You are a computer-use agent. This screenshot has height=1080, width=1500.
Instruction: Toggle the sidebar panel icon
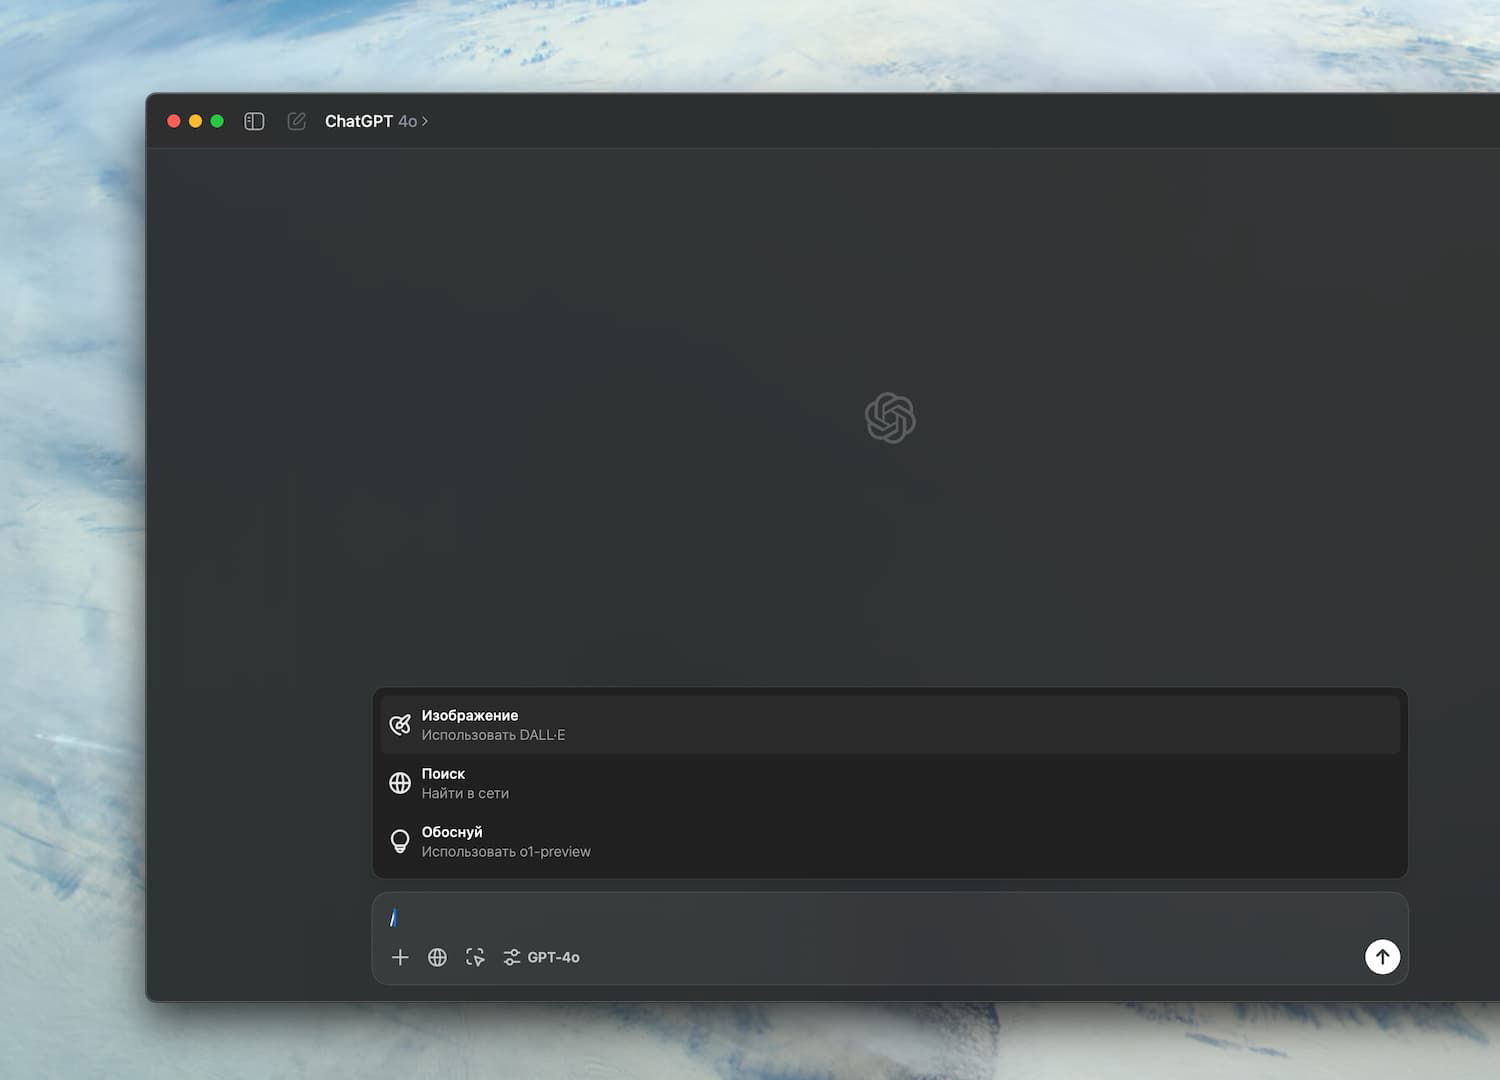254,121
